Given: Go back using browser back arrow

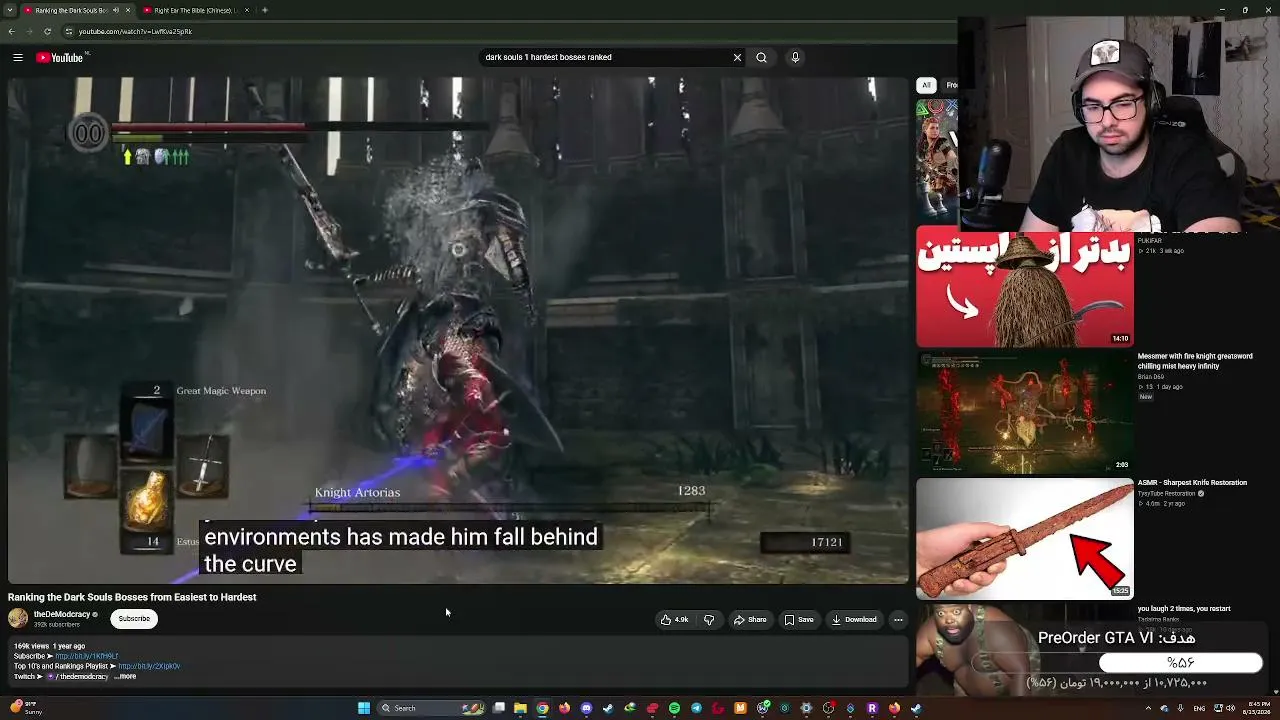Looking at the screenshot, I should tap(11, 31).
